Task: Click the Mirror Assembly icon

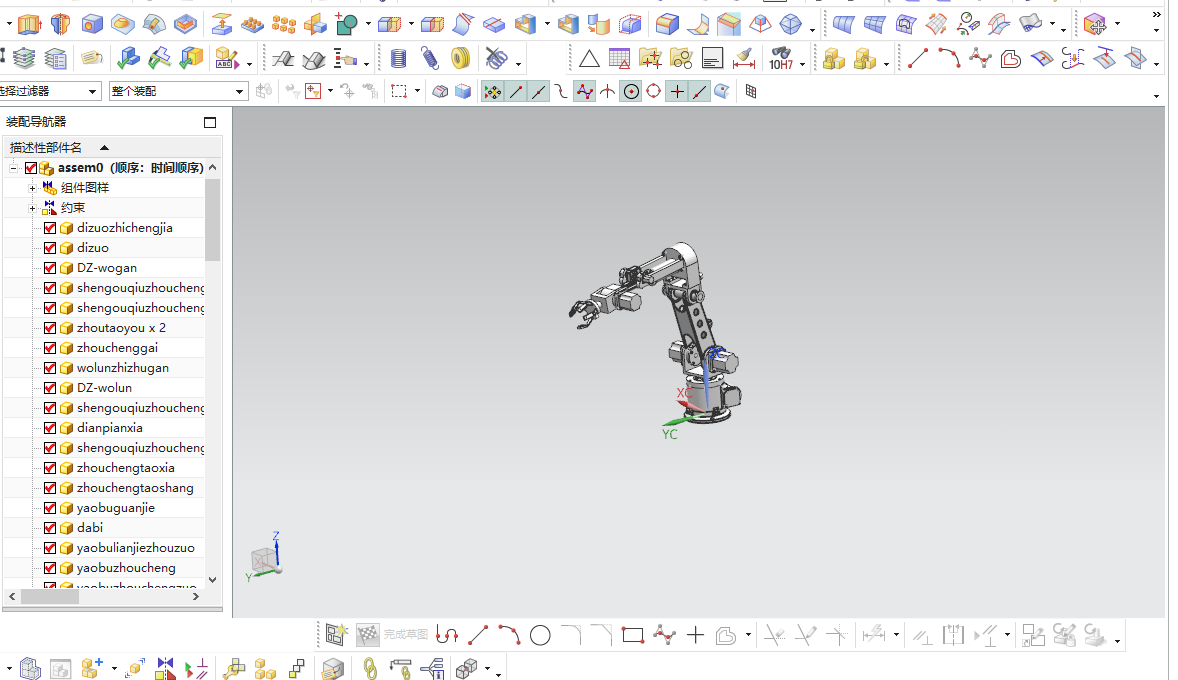Action: coord(165,668)
